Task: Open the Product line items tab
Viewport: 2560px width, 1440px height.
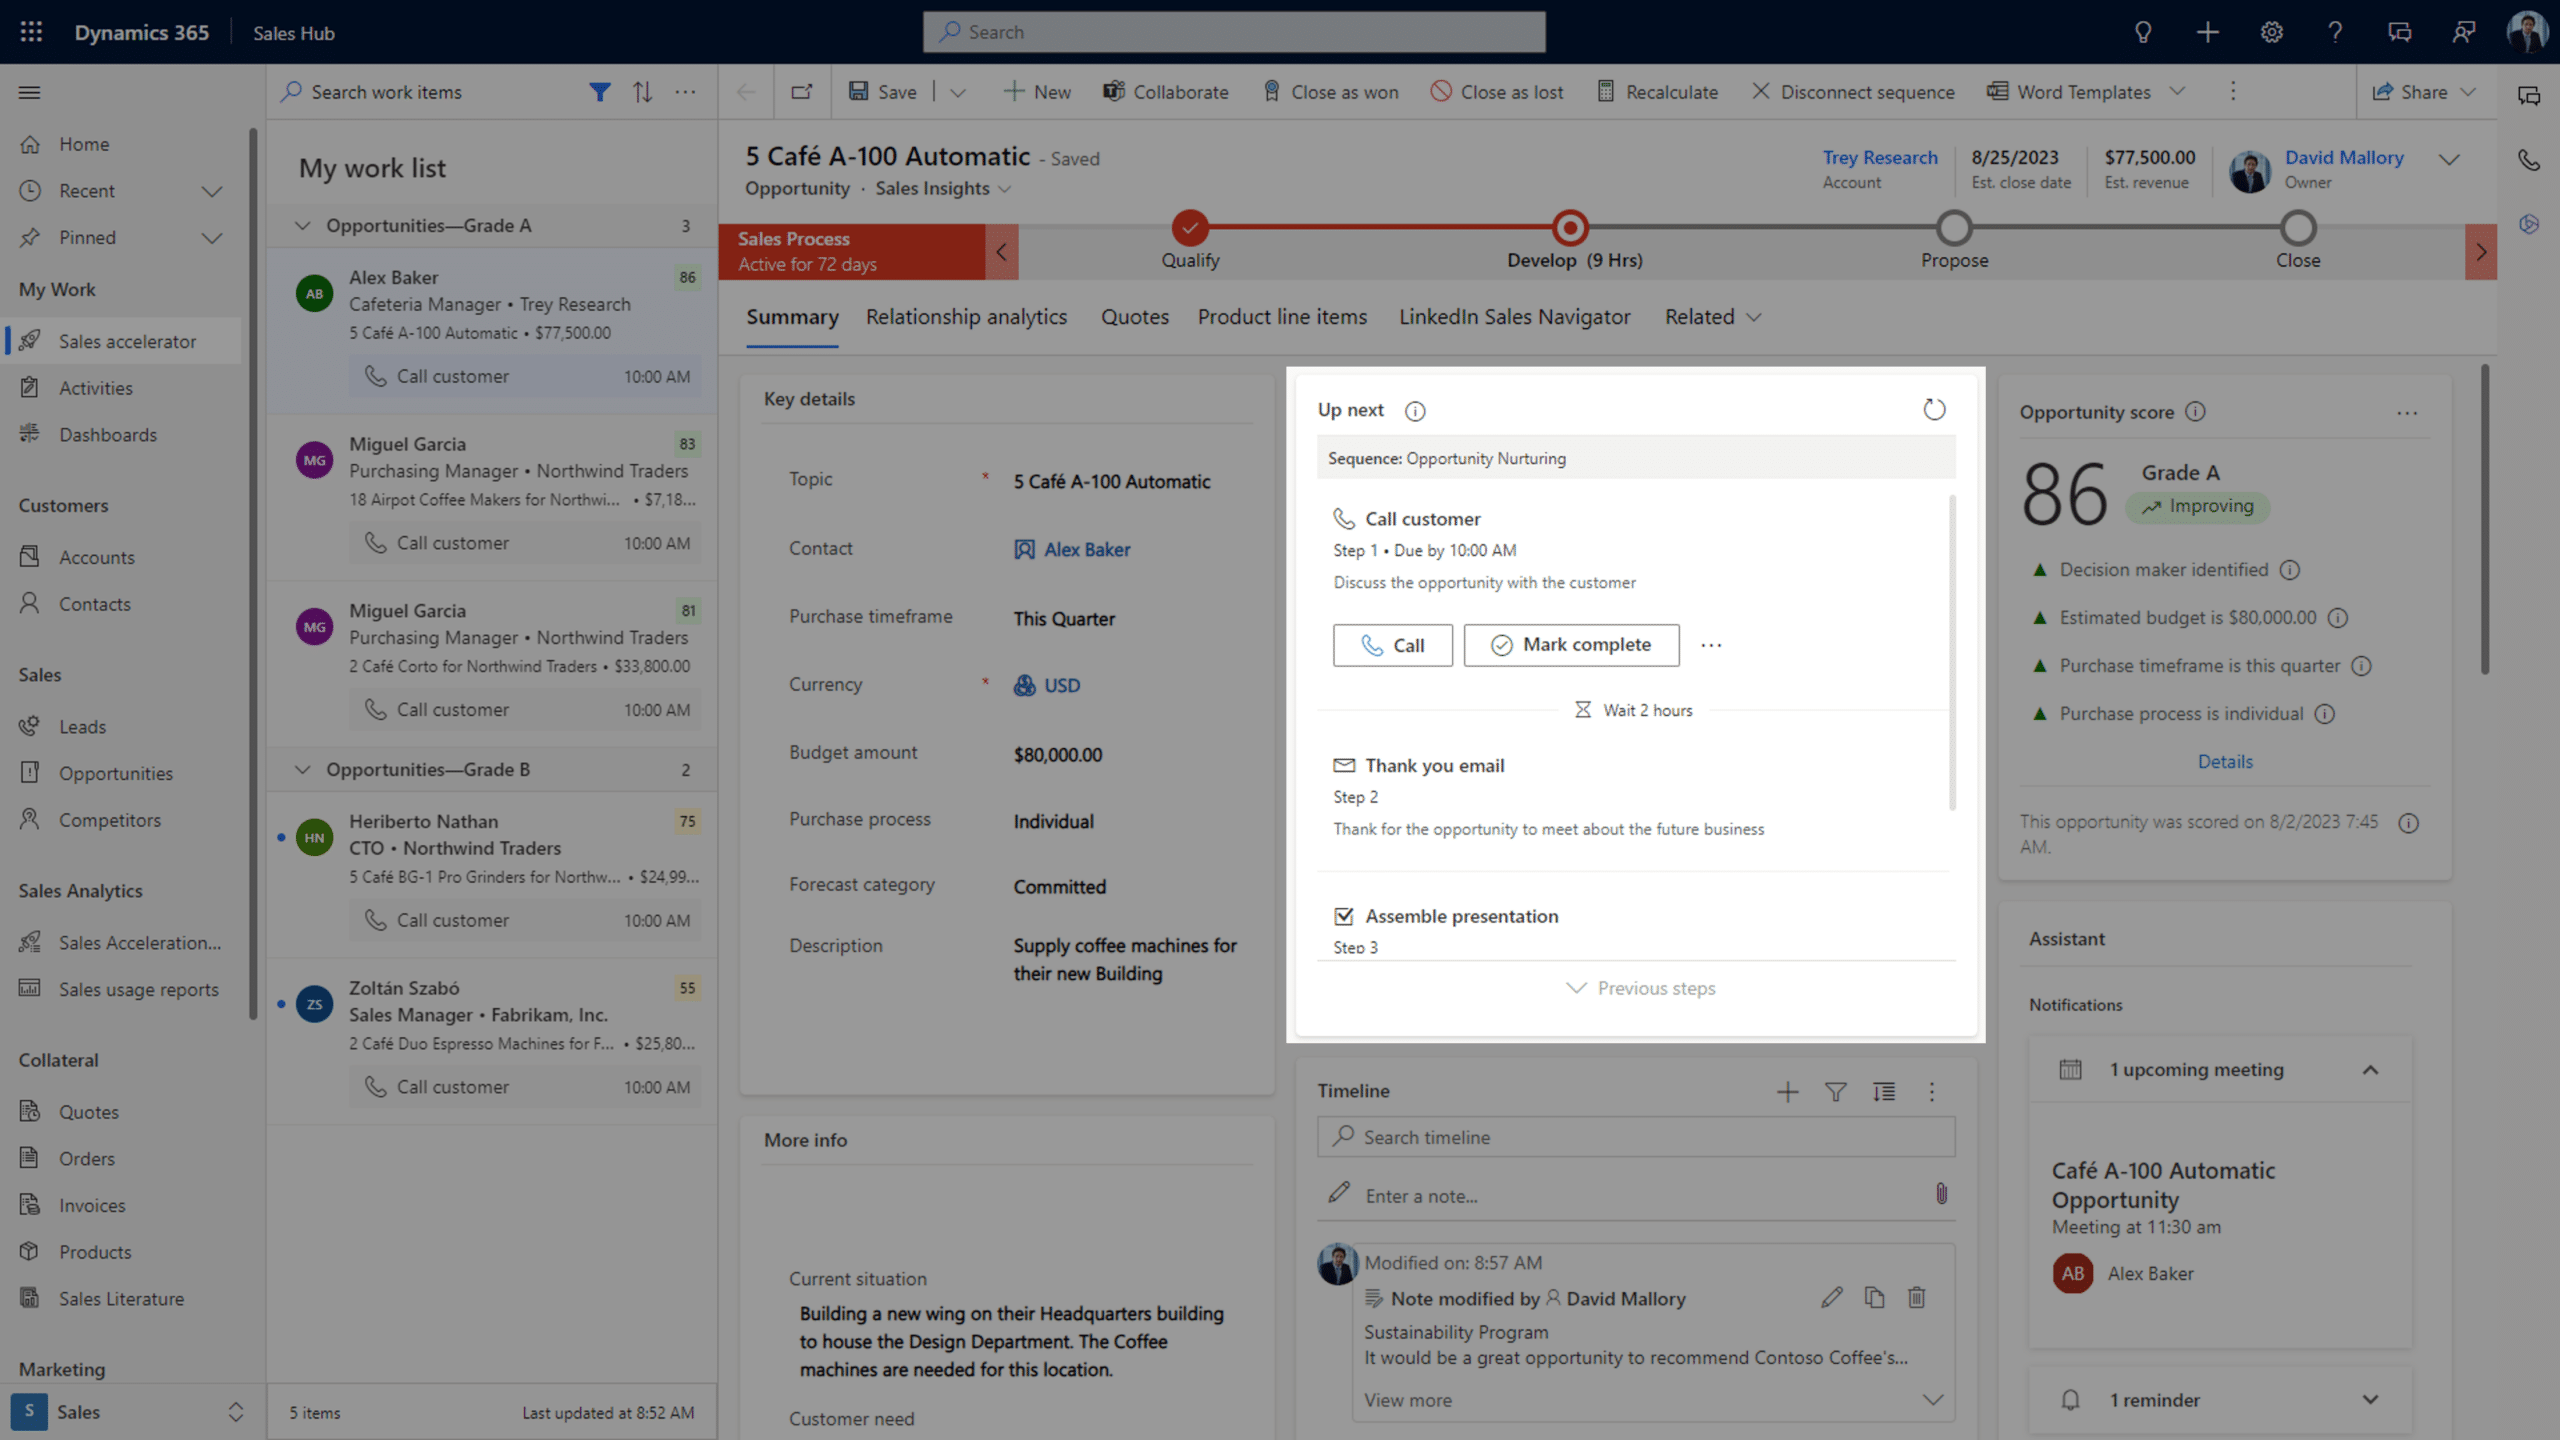Action: 1282,317
